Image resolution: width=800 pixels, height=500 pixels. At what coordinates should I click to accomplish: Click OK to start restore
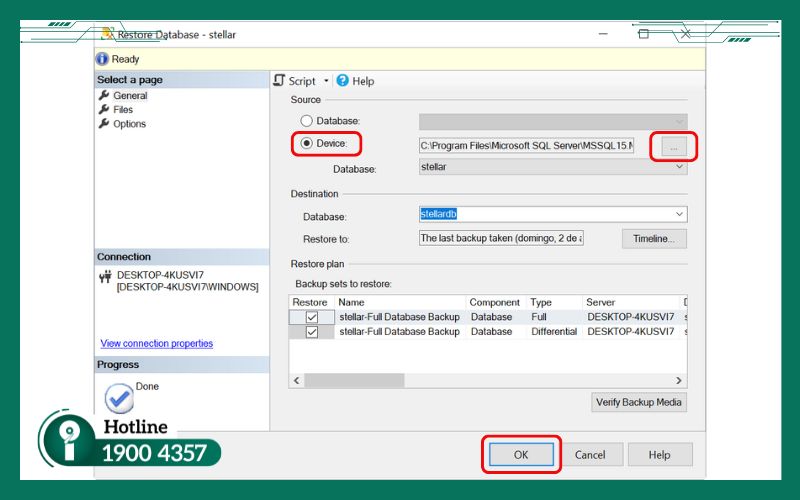(521, 455)
